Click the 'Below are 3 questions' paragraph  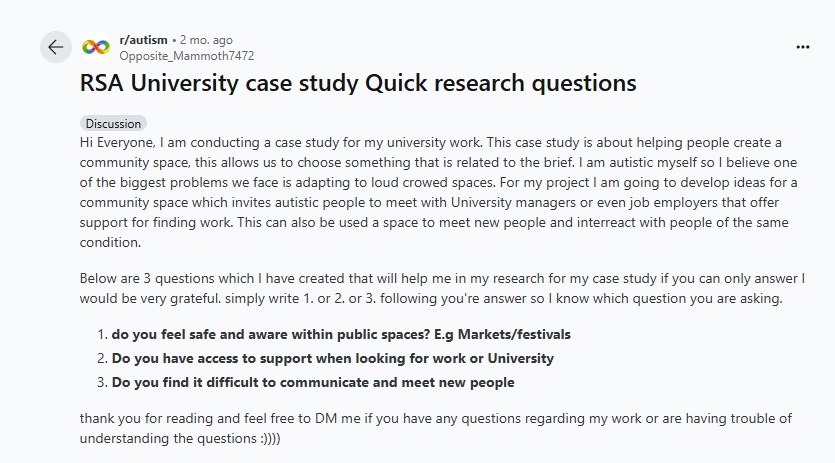click(442, 288)
